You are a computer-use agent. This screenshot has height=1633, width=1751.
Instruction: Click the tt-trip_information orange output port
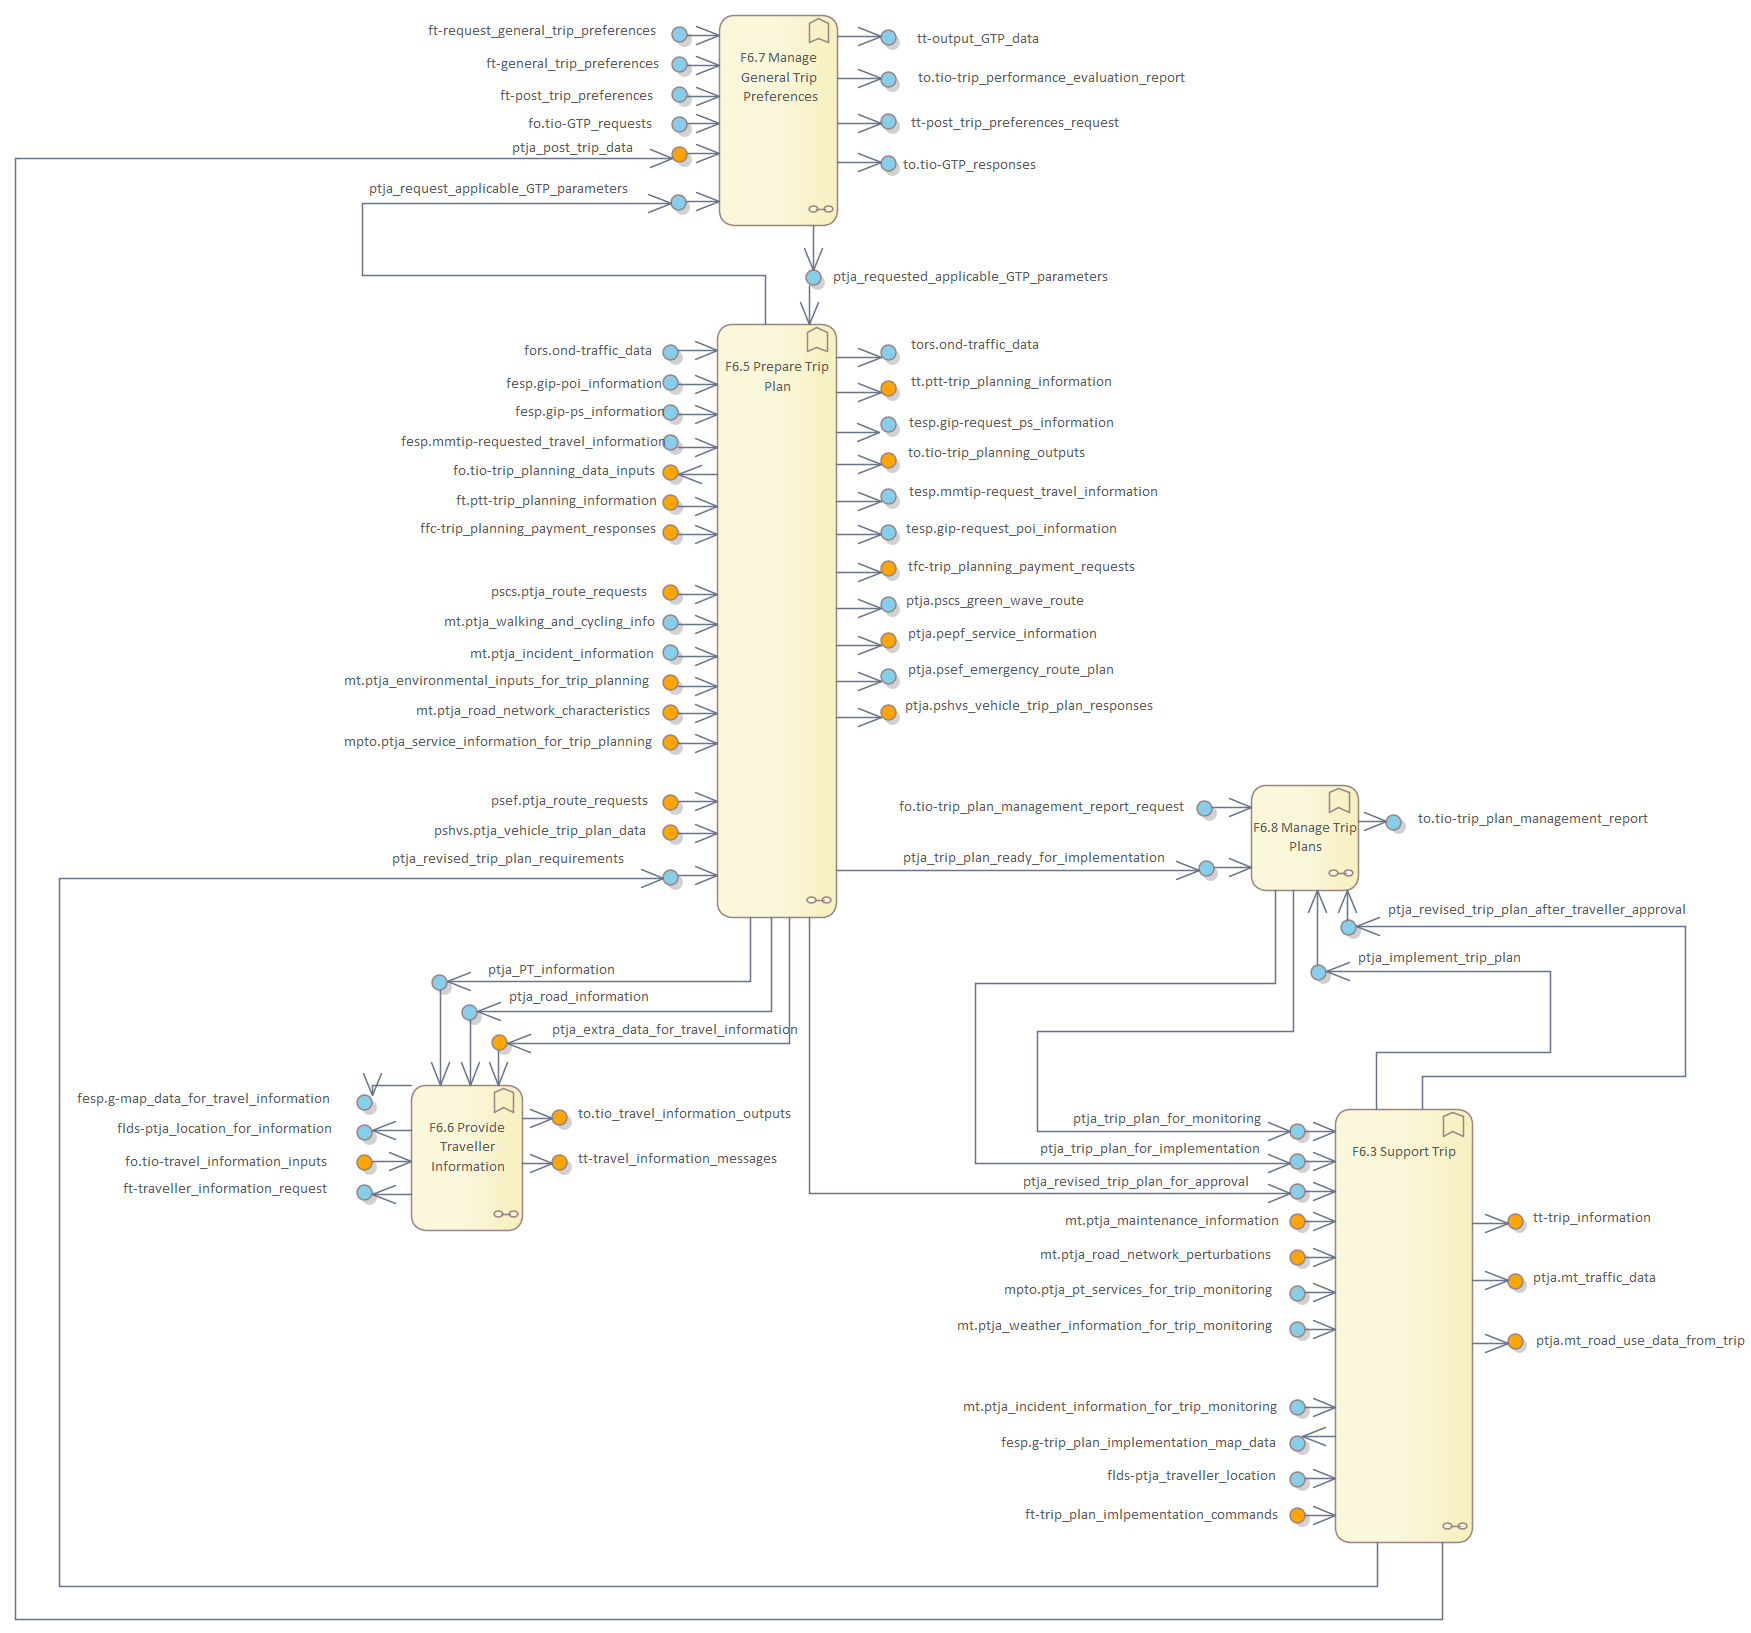tap(1515, 1221)
